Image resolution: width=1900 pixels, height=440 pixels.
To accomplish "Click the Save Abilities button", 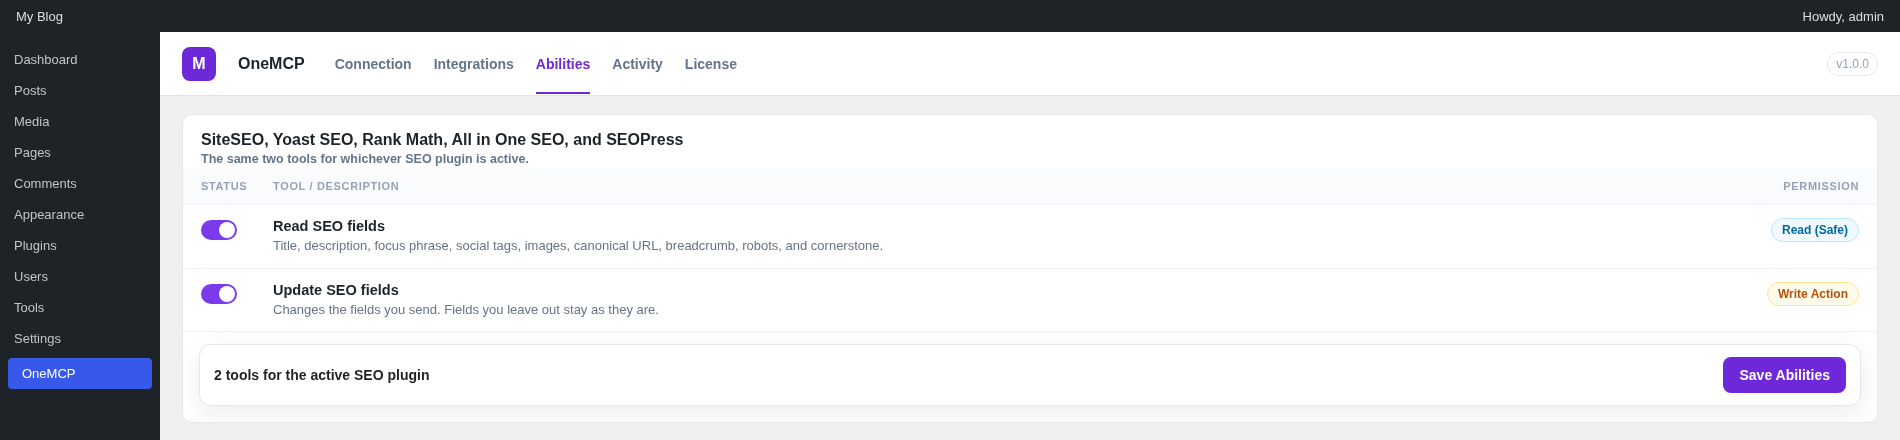I will click(x=1784, y=375).
